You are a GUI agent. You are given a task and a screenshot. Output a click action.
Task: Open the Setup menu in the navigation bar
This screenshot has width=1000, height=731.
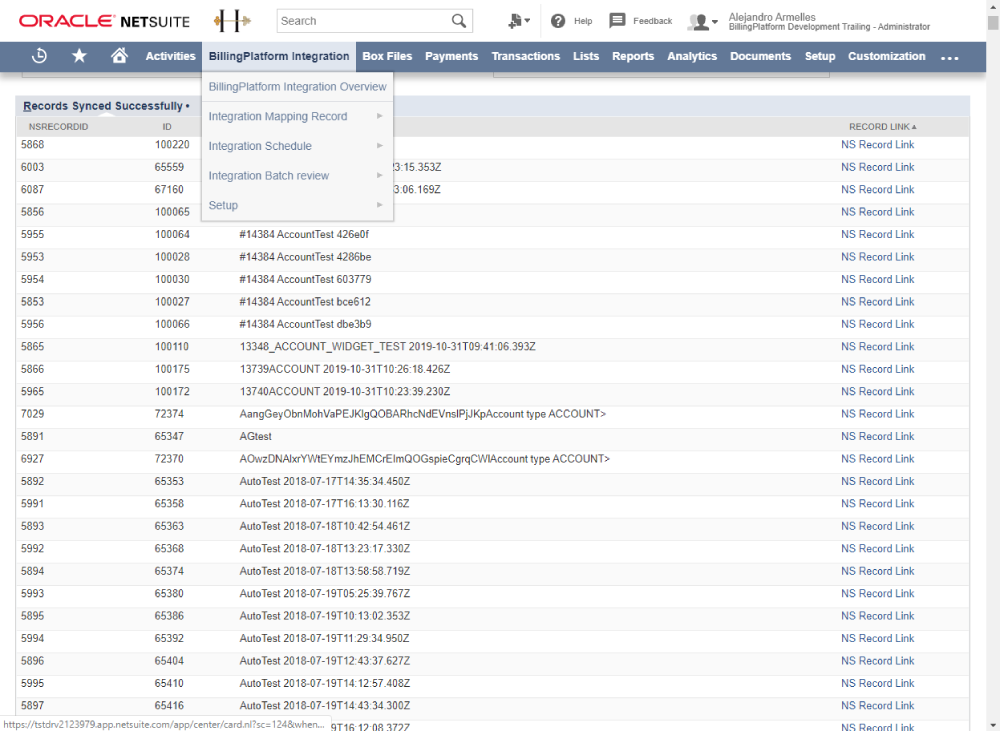[820, 56]
